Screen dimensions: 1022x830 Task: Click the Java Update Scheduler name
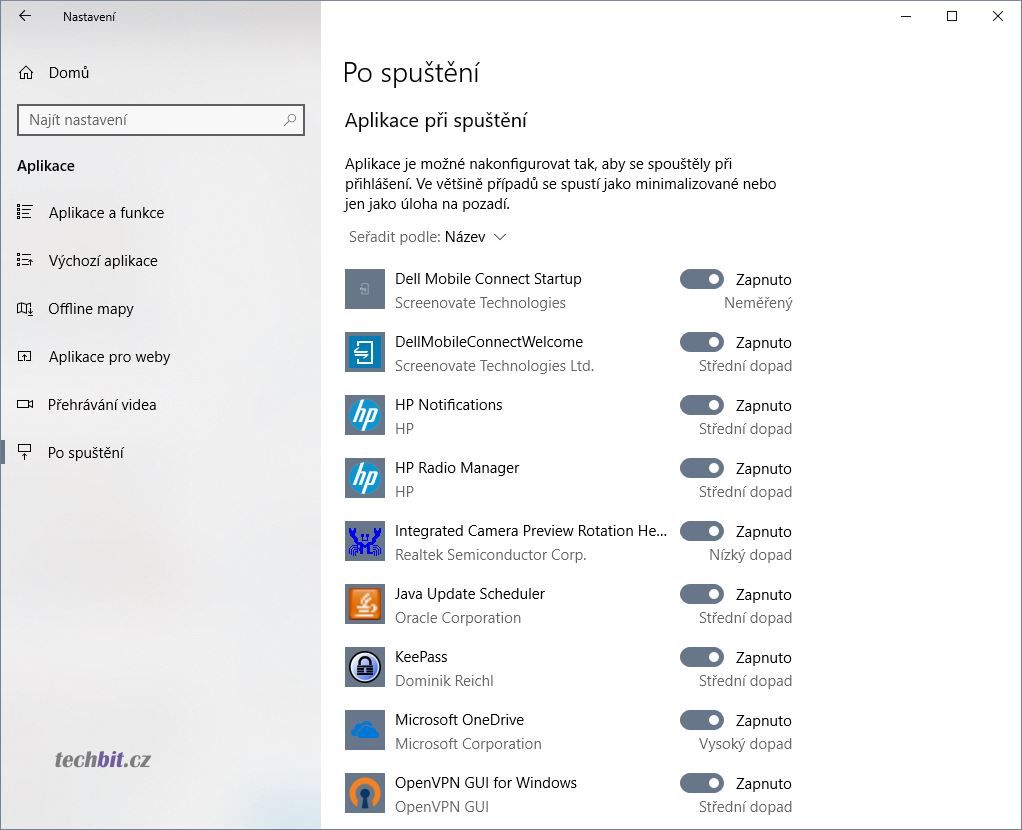pos(469,594)
